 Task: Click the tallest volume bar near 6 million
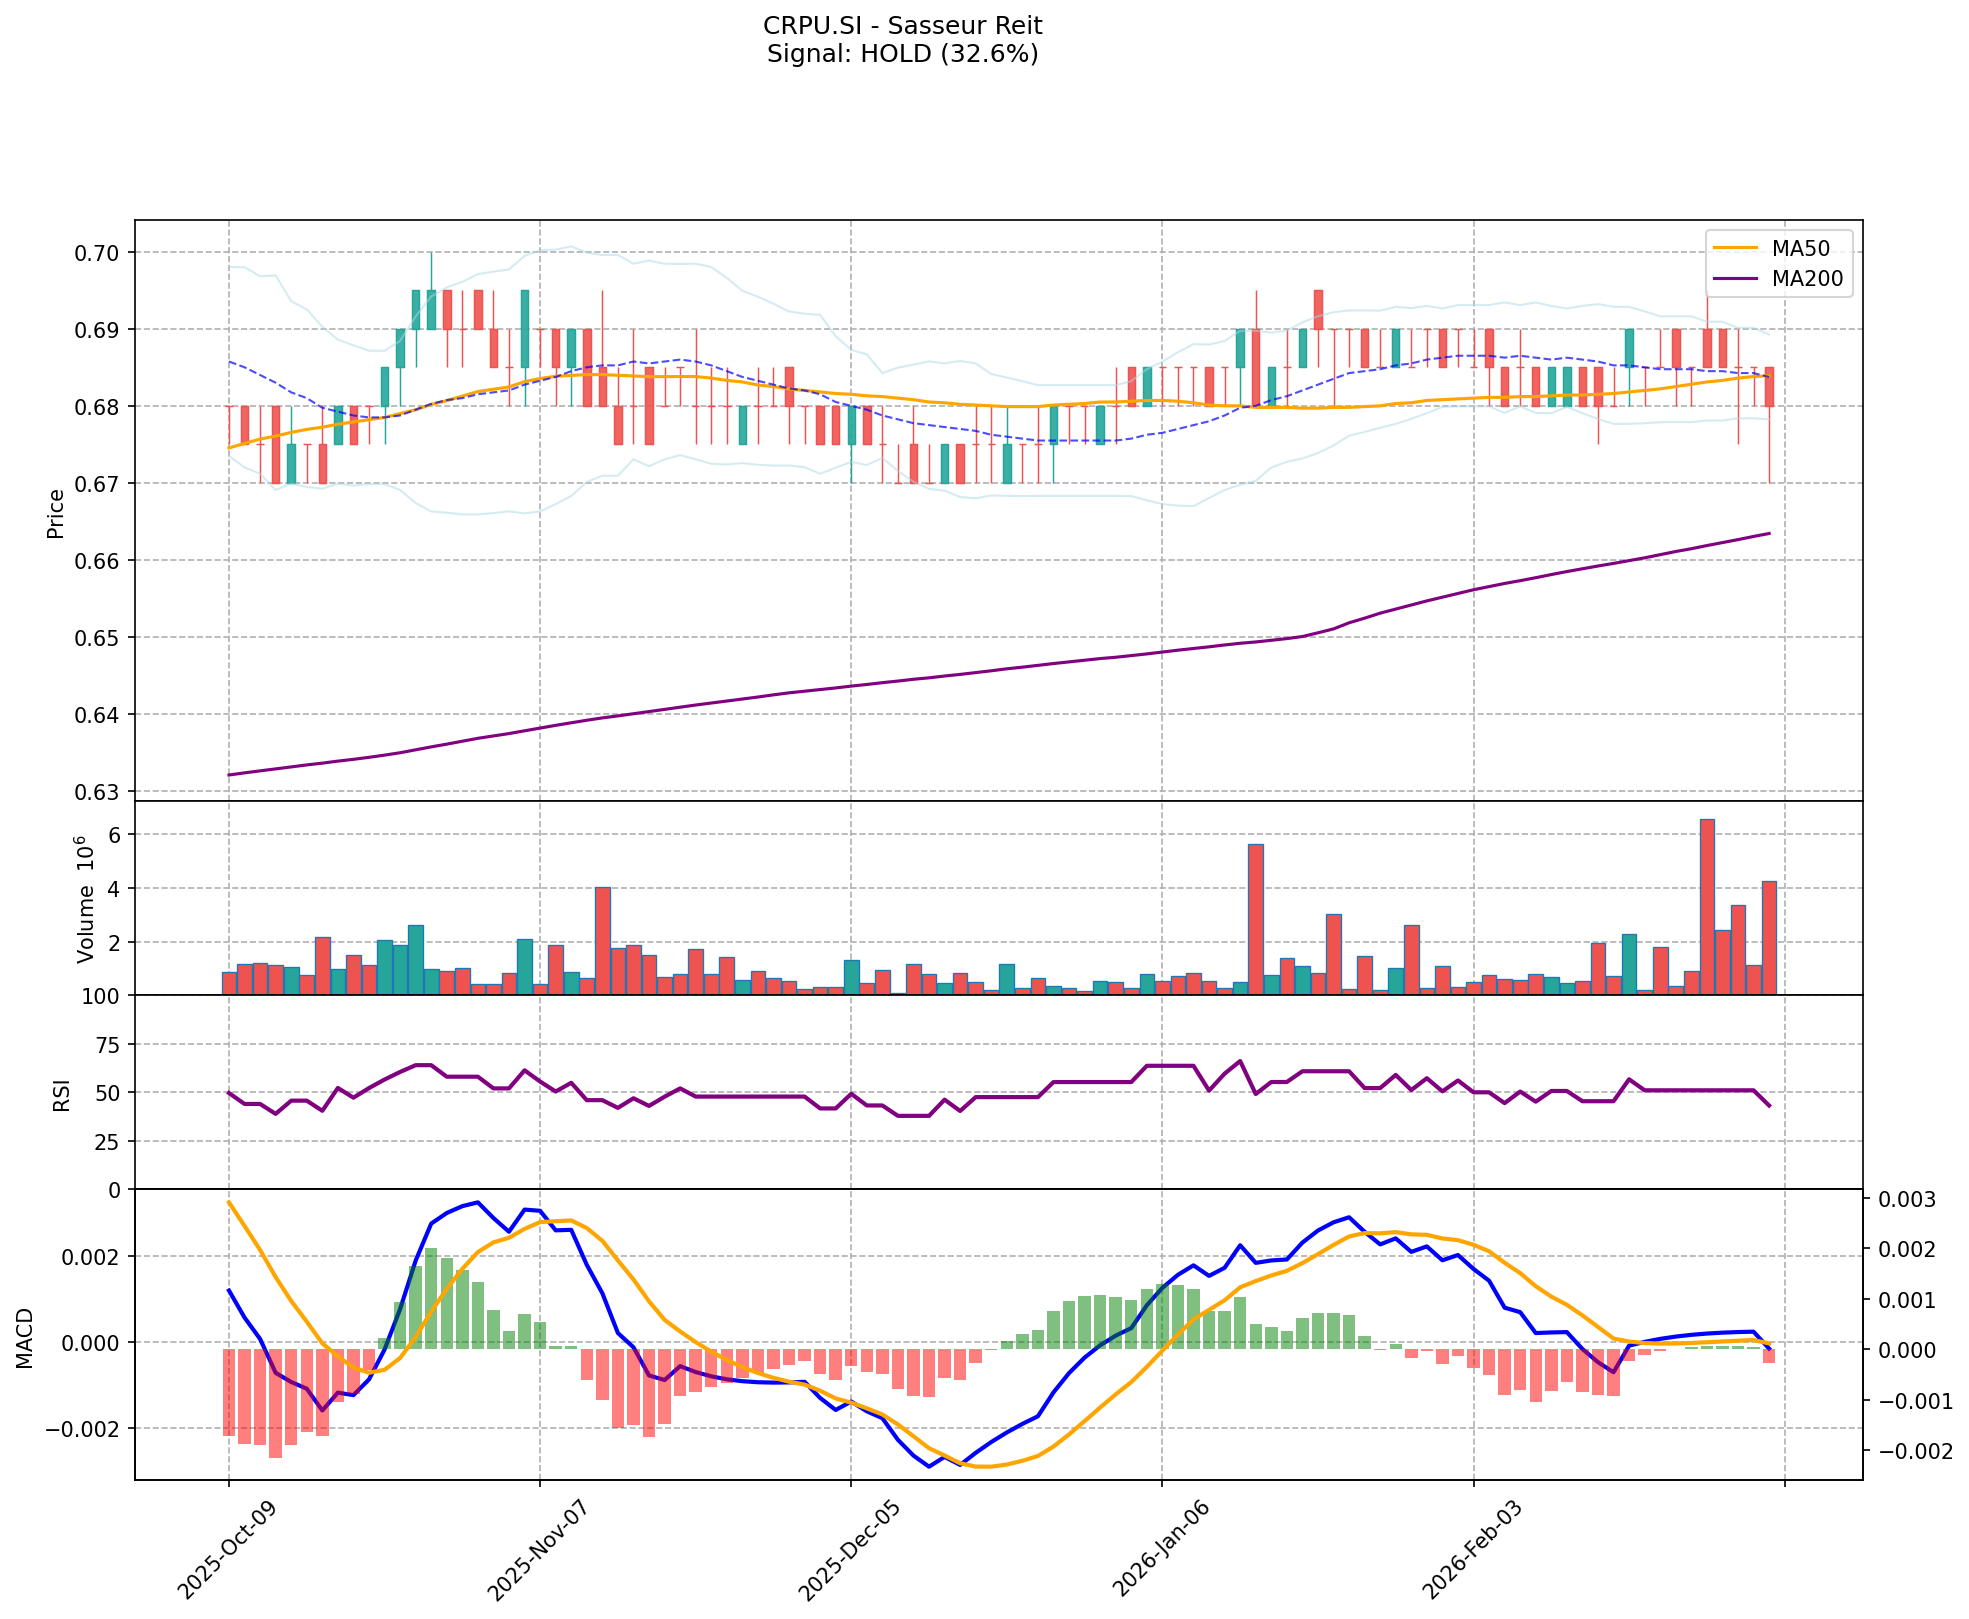coord(1707,906)
